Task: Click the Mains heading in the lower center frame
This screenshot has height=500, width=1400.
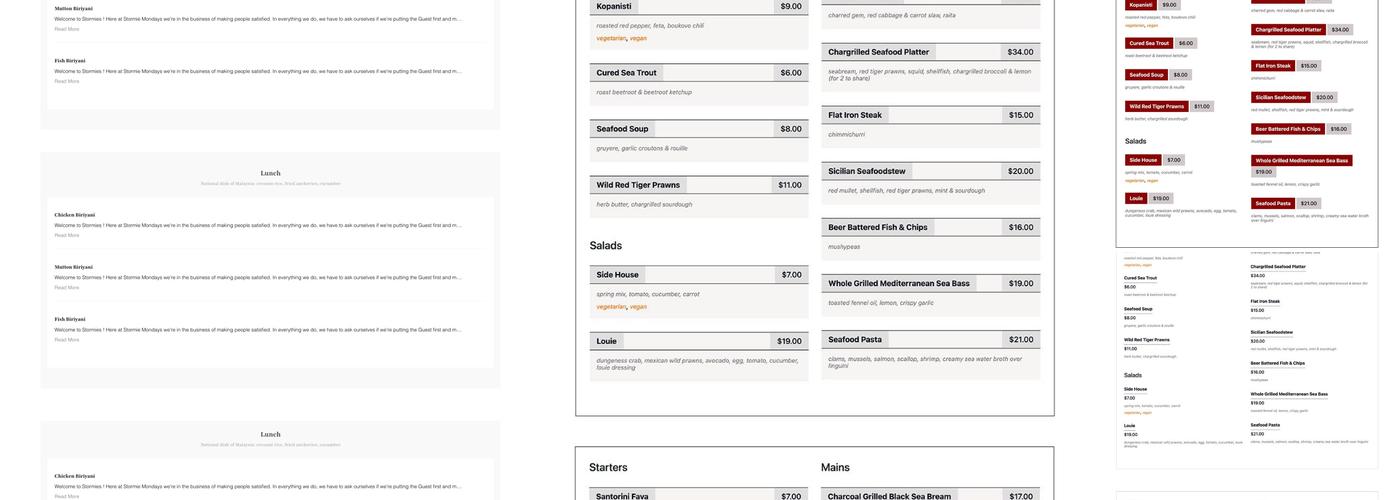Action: [x=835, y=467]
